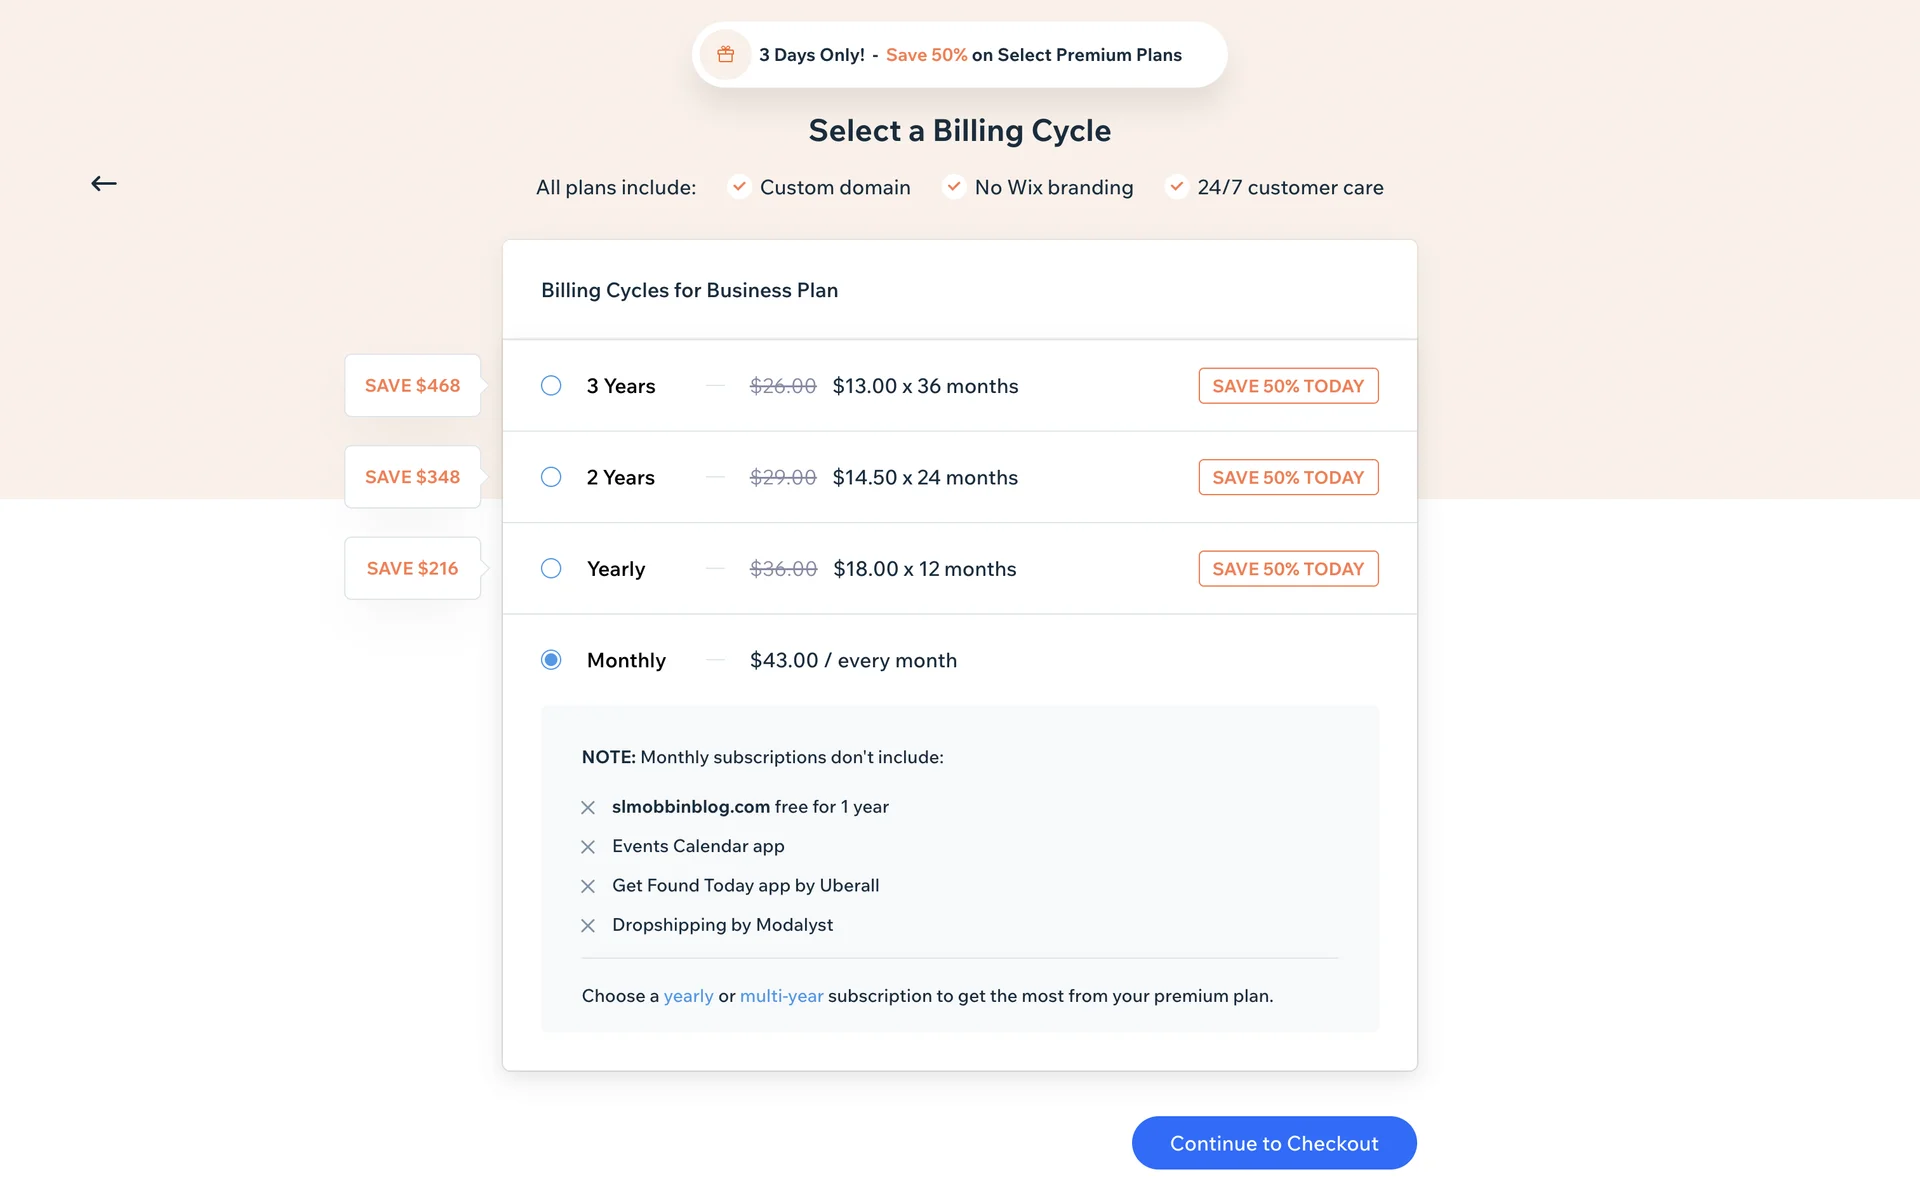Click SAVE 50% TODAY badge on Yearly row
This screenshot has width=1920, height=1200.
pyautogui.click(x=1288, y=569)
